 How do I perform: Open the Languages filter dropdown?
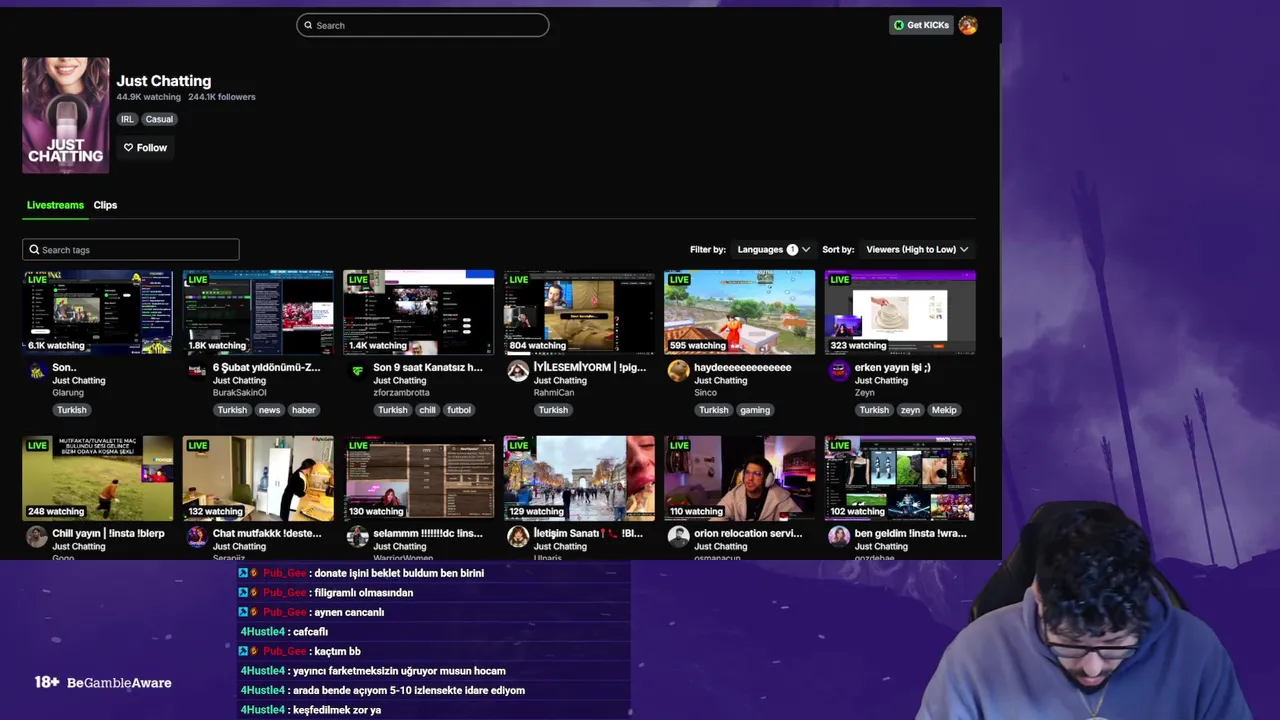pos(773,249)
